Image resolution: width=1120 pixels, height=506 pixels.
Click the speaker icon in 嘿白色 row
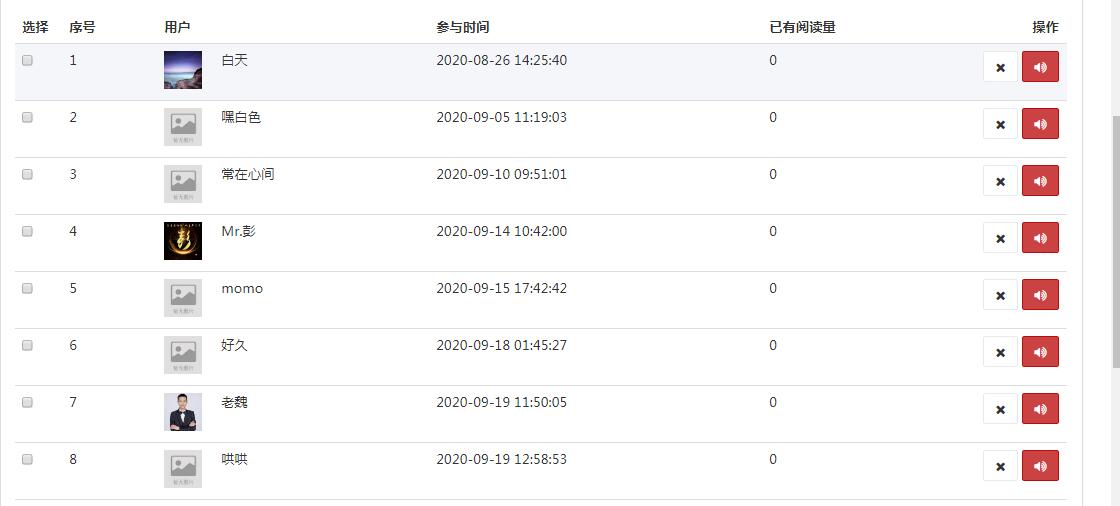[1040, 124]
